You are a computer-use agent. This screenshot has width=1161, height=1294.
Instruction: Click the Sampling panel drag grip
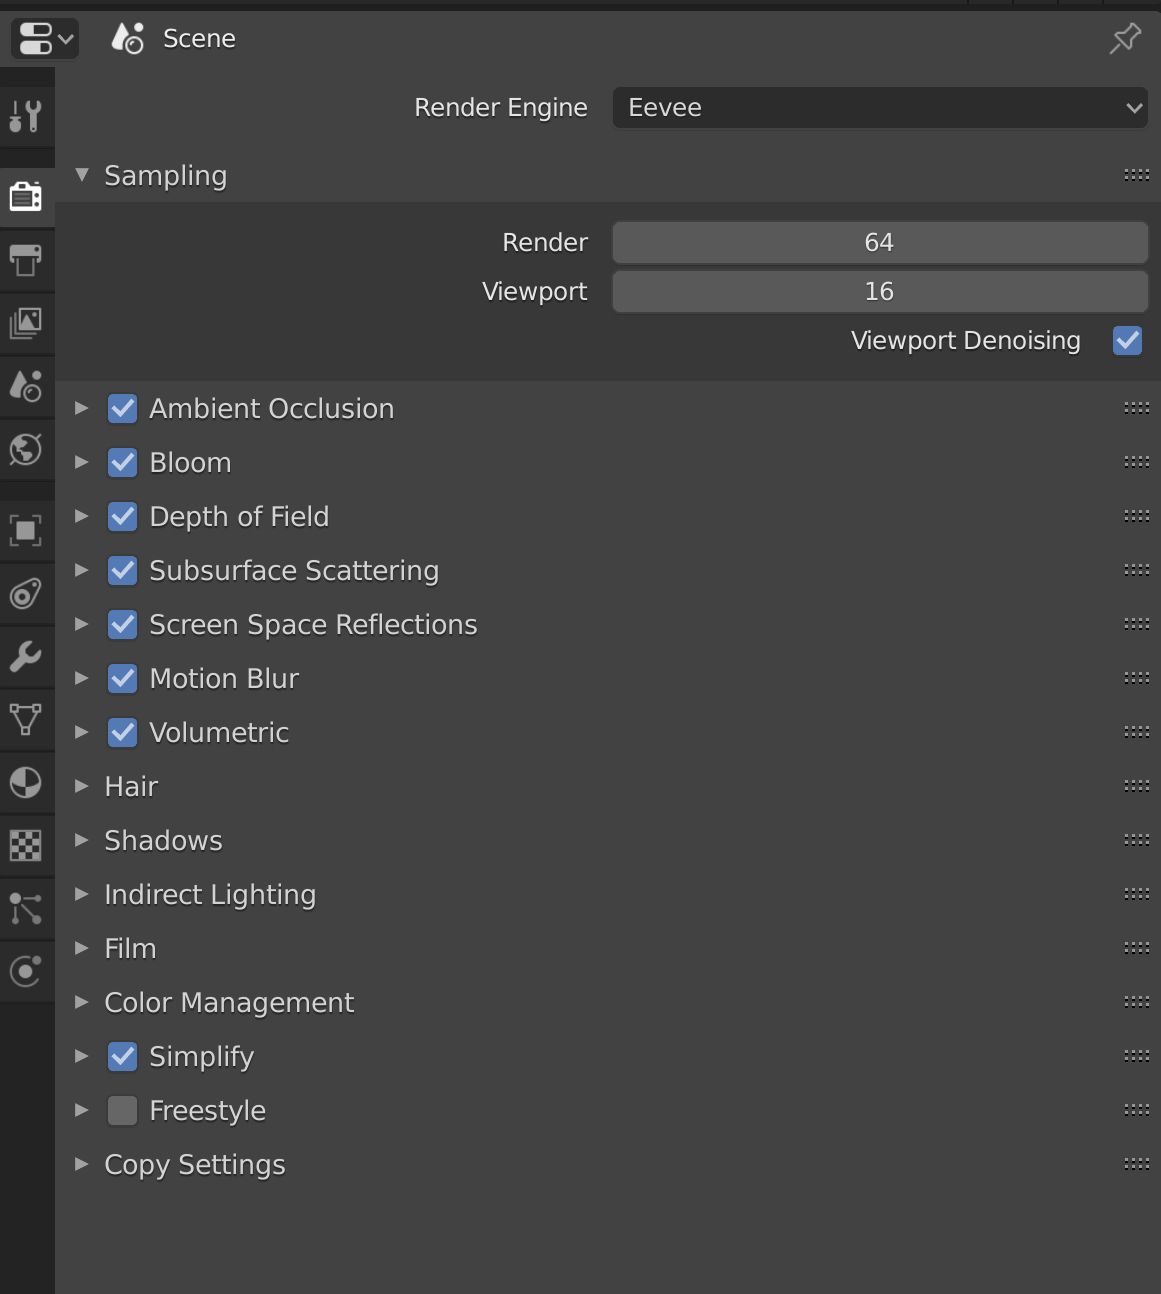click(1137, 175)
